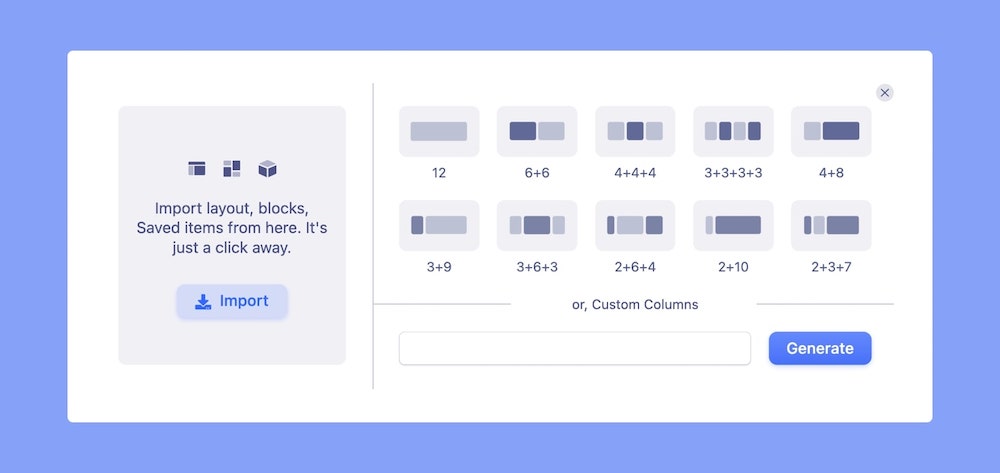
Task: Click the Import button
Action: 232,301
